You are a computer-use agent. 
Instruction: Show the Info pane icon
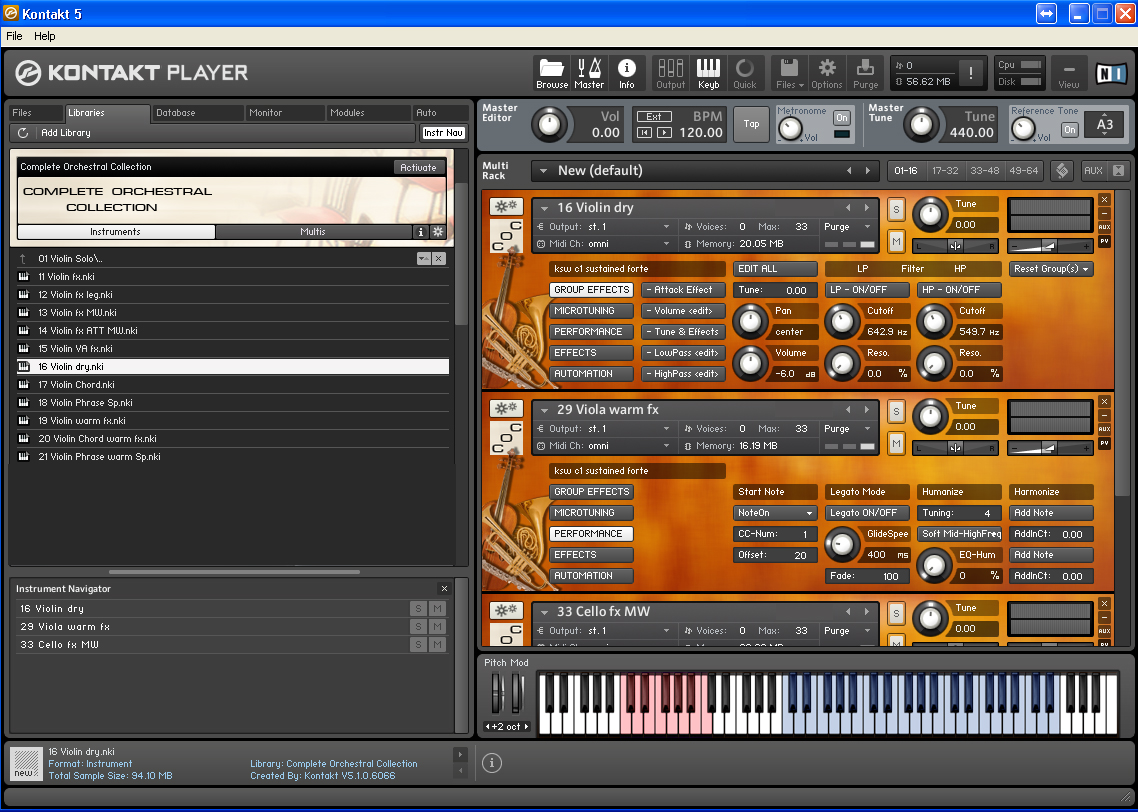coord(626,73)
